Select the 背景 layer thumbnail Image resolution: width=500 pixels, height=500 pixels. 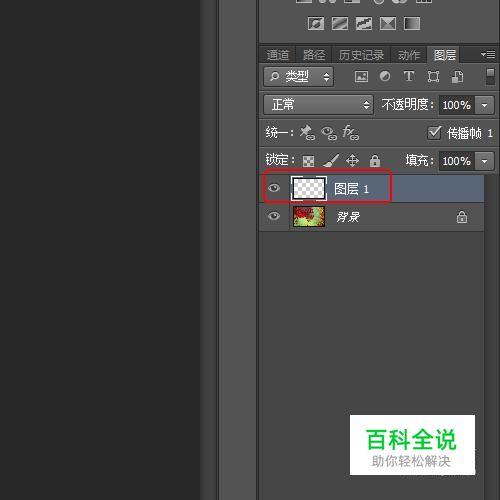tap(309, 217)
